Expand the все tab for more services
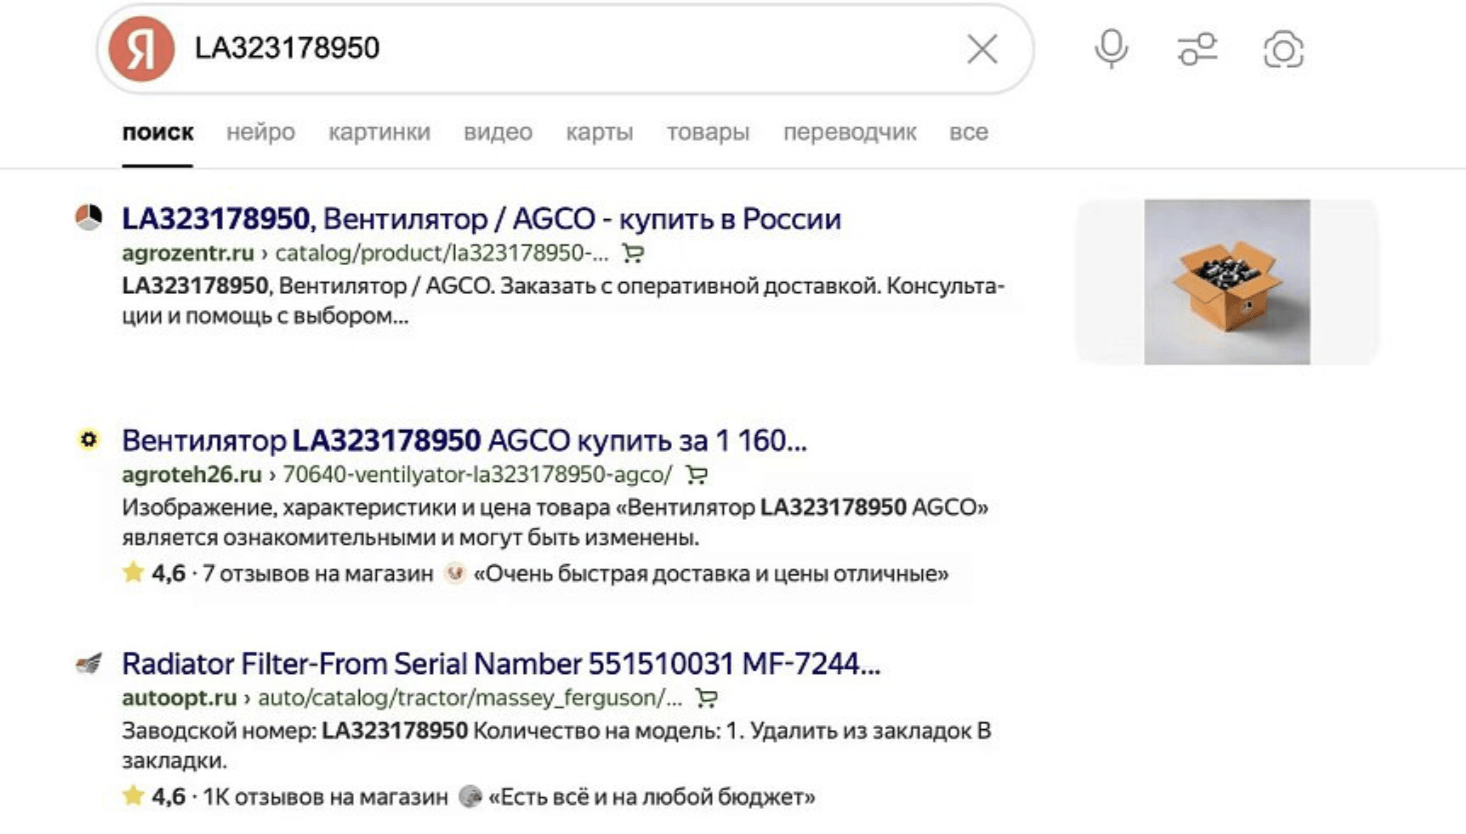The height and width of the screenshot is (834, 1466). pos(968,132)
